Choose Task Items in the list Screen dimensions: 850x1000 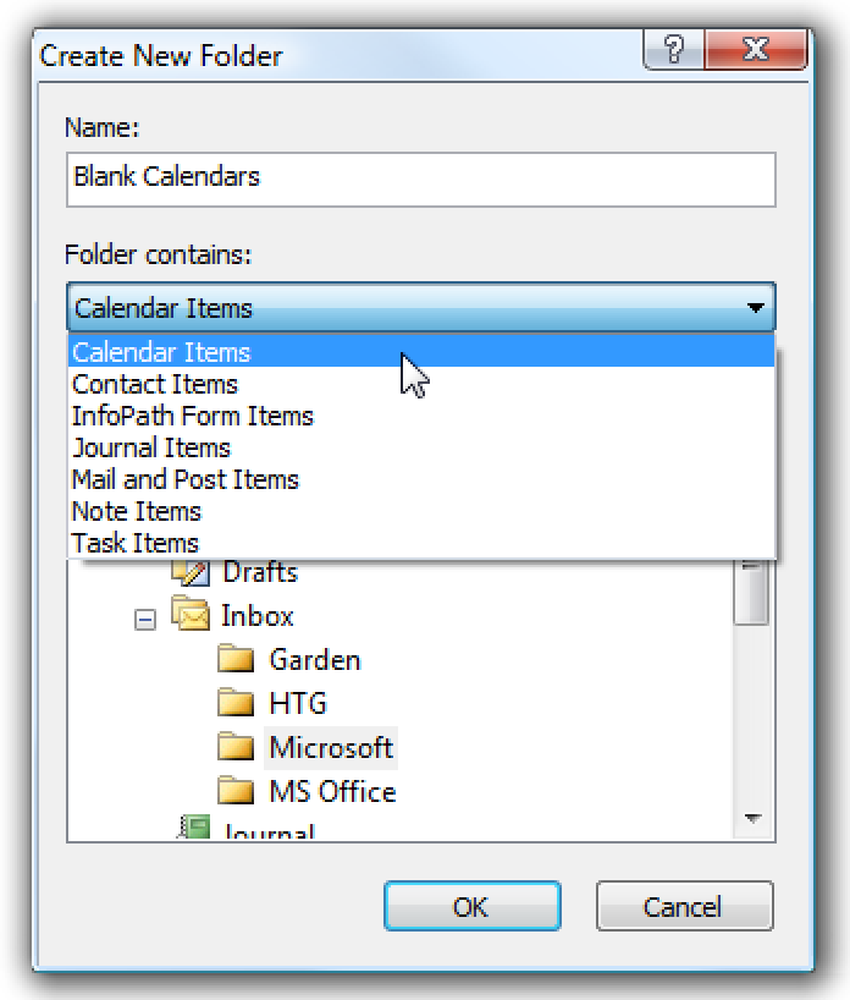(x=421, y=543)
